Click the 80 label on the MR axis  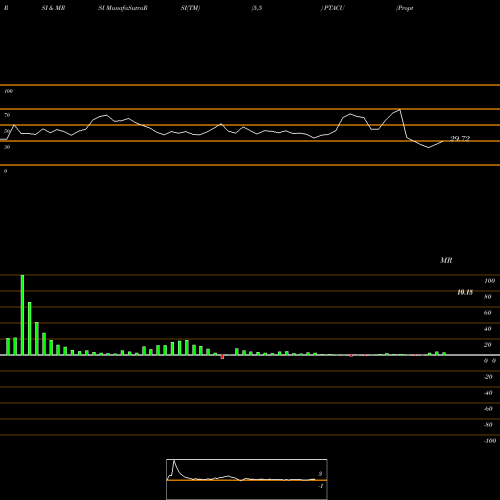tap(487, 297)
